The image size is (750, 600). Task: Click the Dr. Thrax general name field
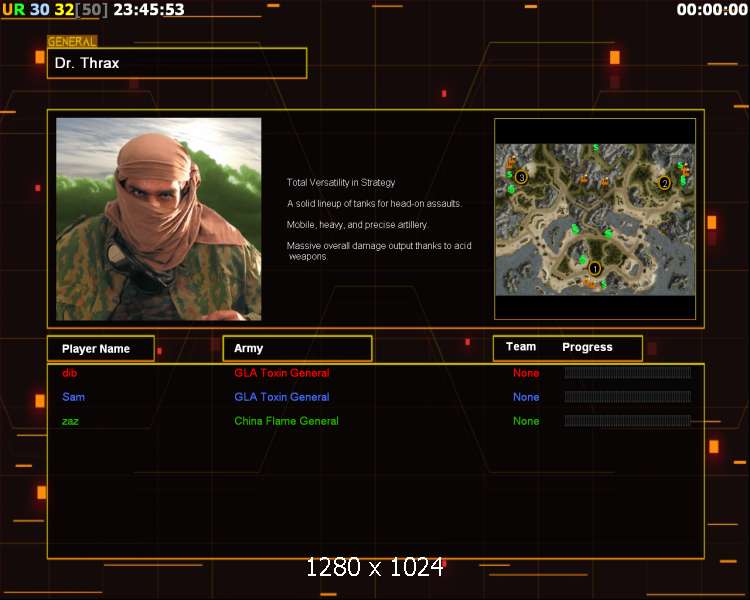(176, 63)
